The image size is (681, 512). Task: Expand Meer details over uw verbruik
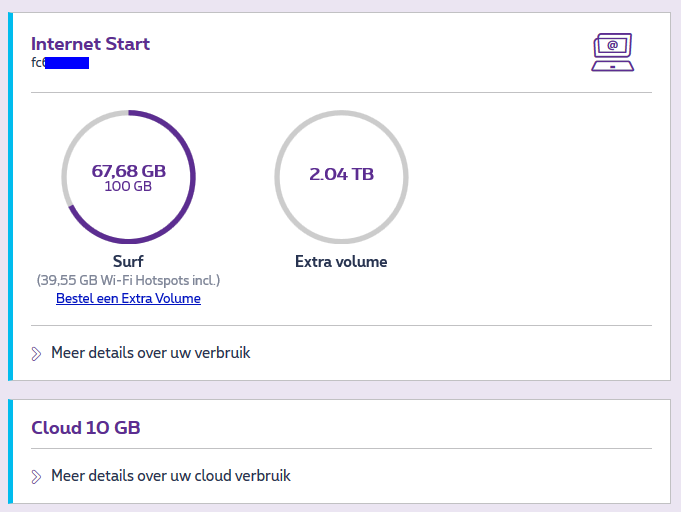[150, 353]
